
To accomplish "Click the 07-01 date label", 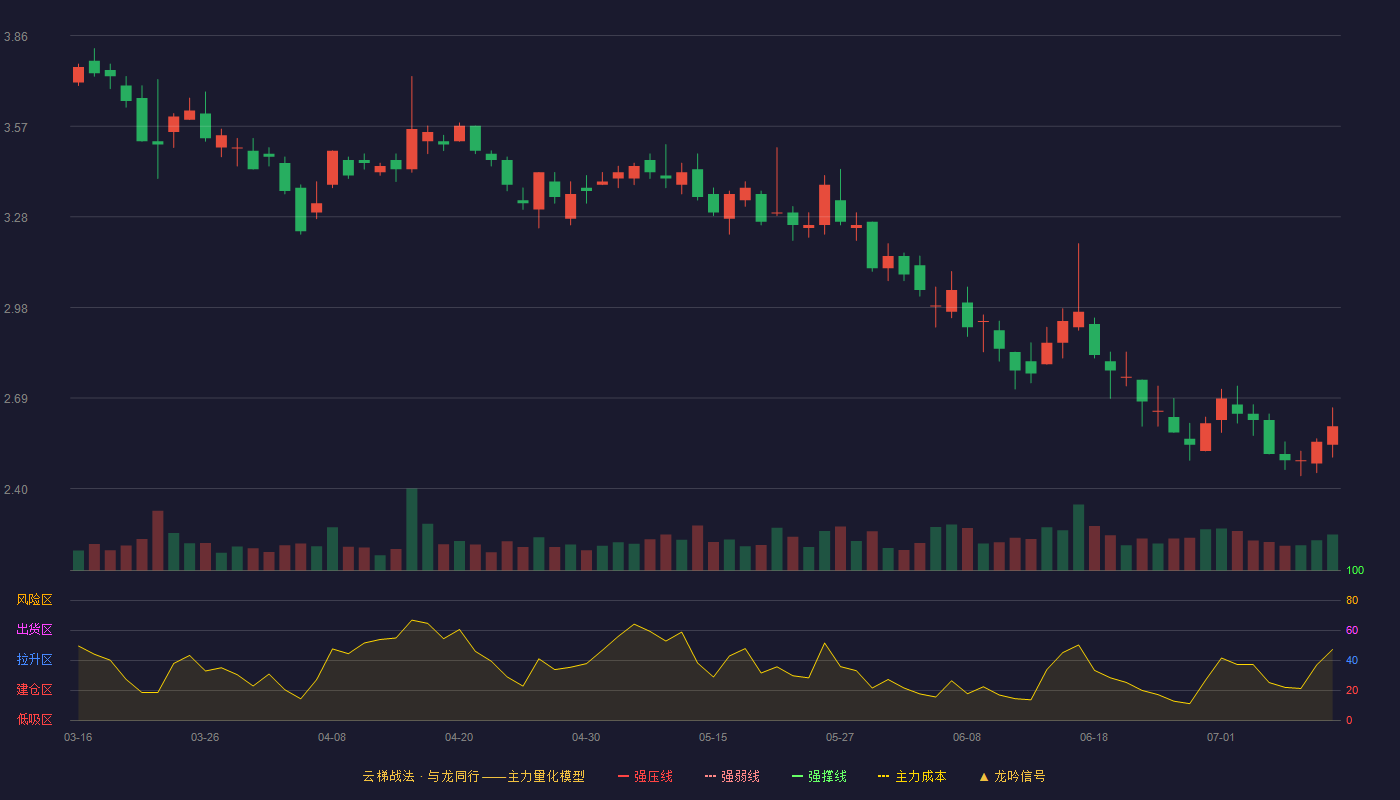I will (1221, 737).
